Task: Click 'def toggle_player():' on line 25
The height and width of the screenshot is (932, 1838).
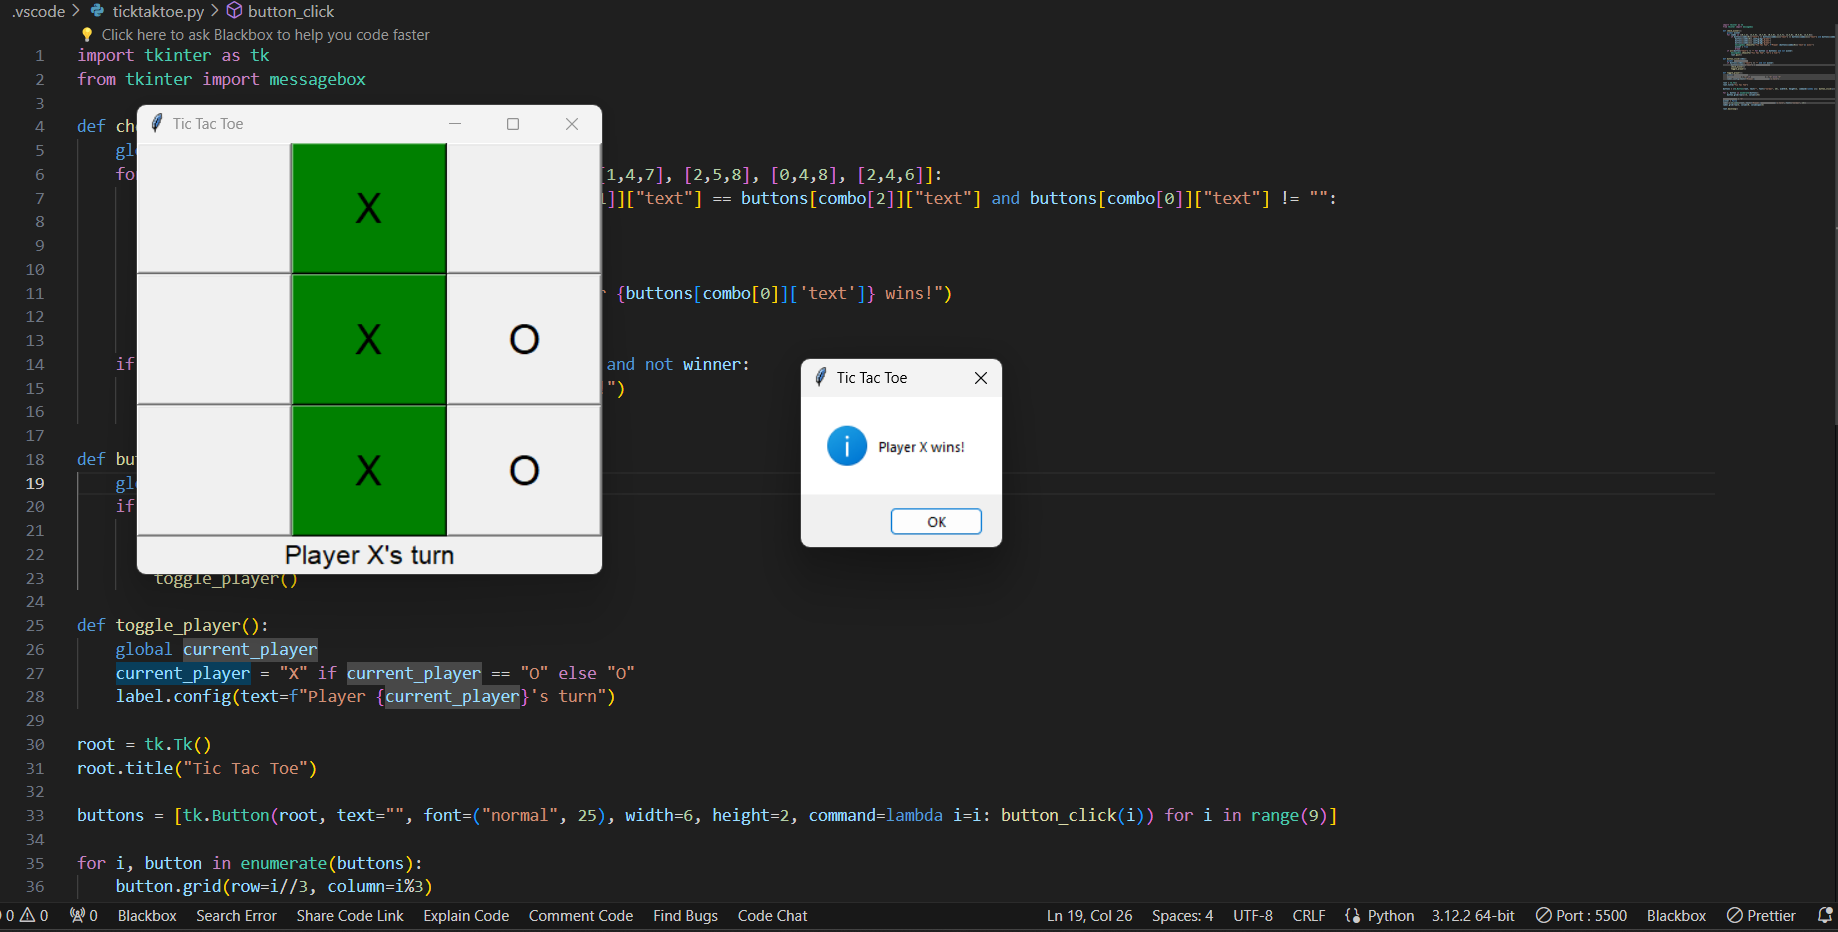Action: pos(172,625)
